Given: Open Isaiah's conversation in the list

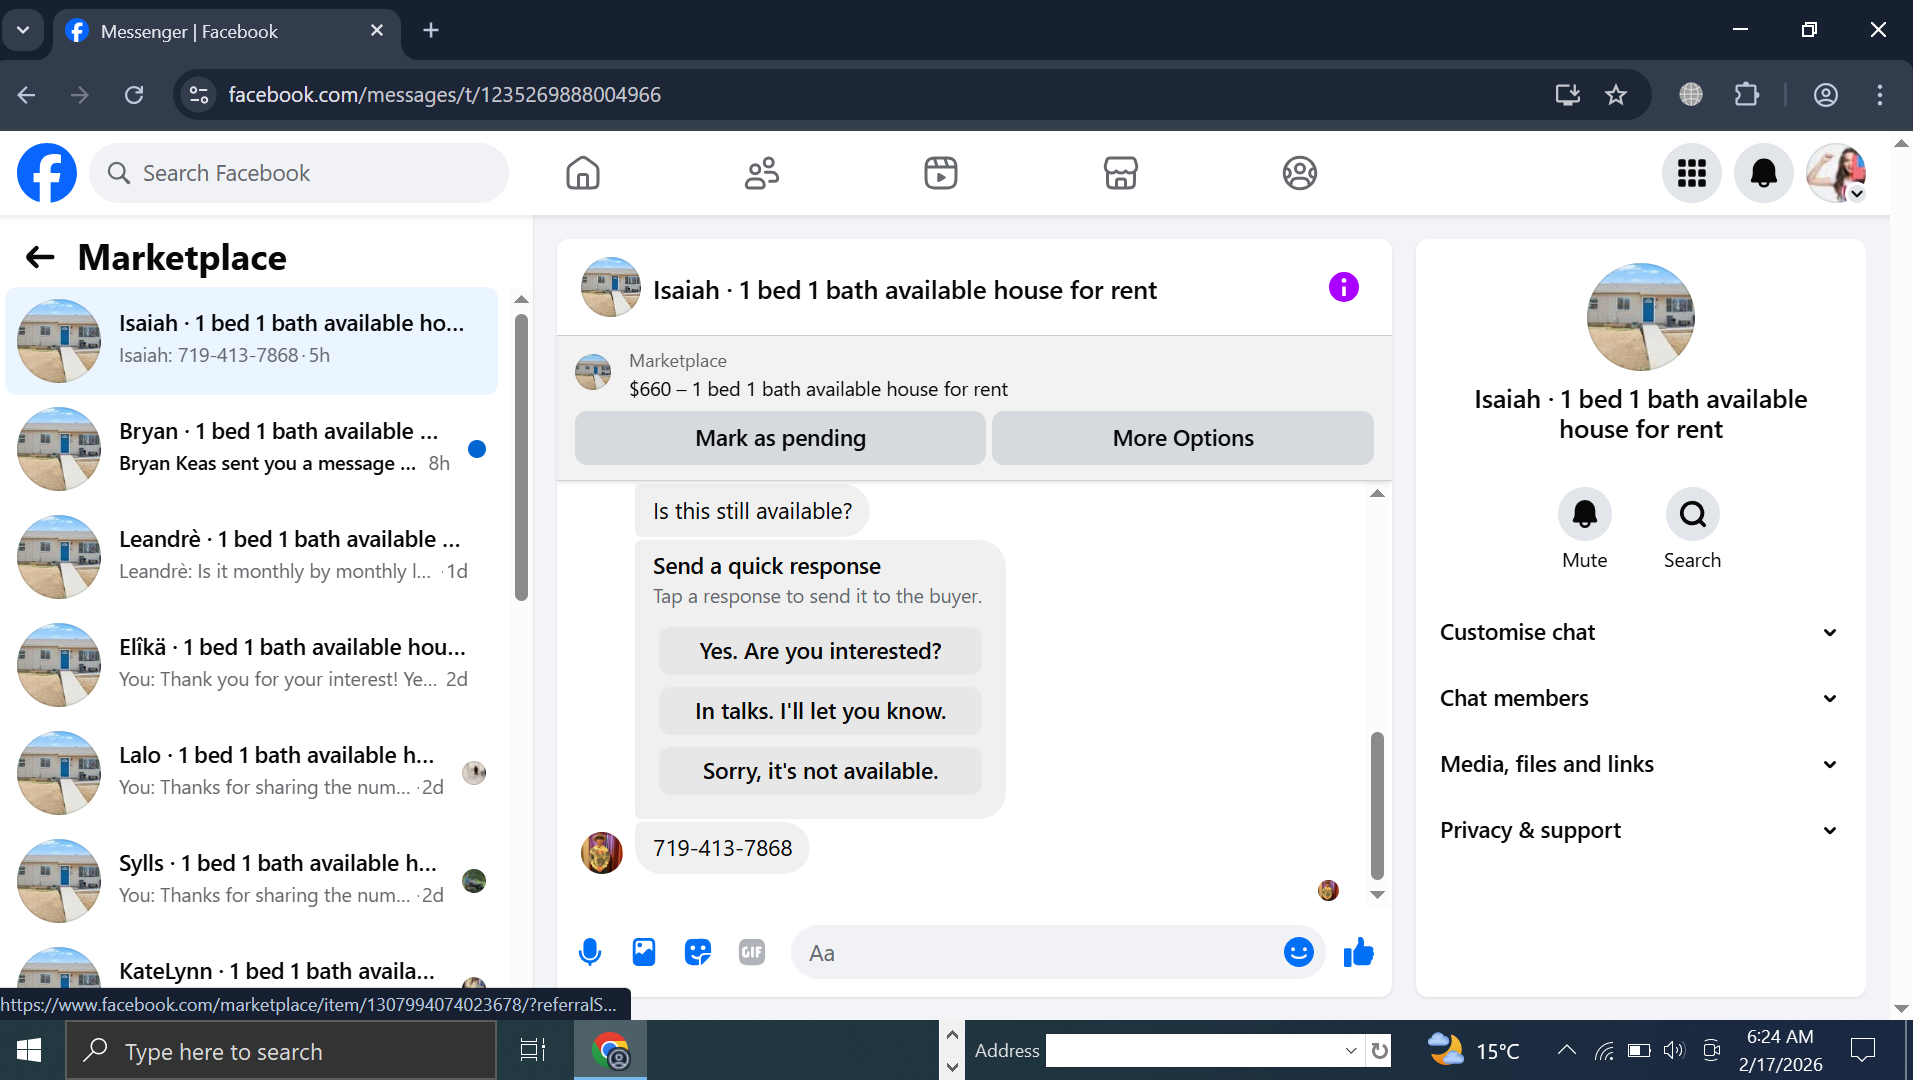Looking at the screenshot, I should tap(252, 341).
